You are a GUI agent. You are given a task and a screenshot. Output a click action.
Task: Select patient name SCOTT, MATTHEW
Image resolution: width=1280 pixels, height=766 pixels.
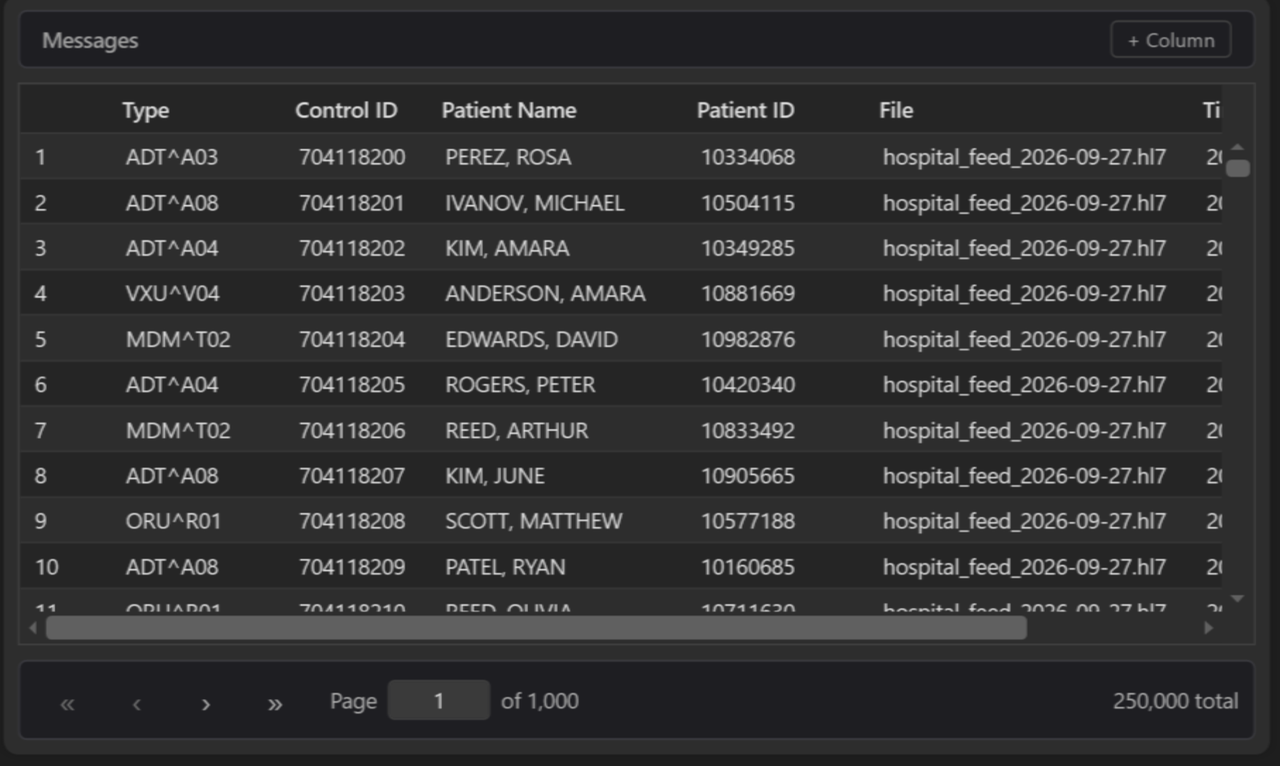pyautogui.click(x=534, y=521)
